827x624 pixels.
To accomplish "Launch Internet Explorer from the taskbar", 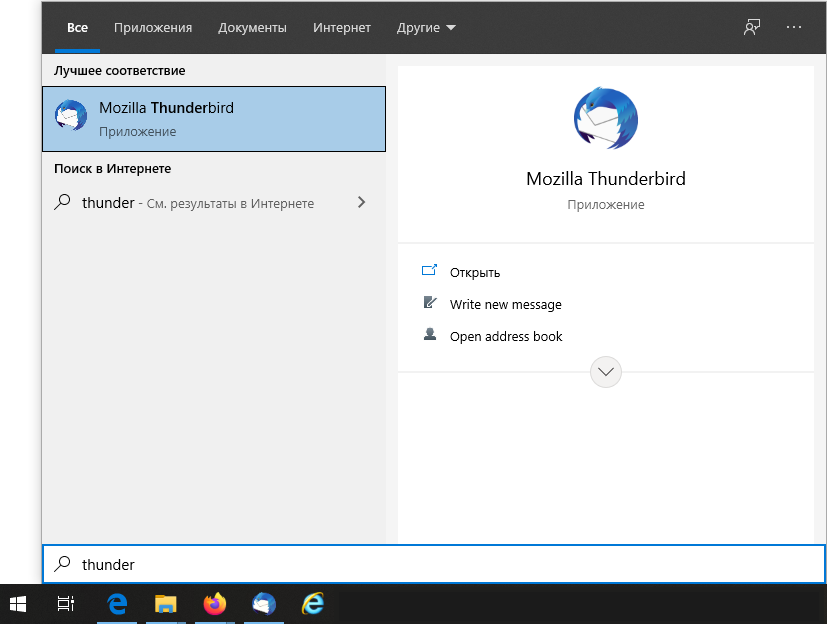I will pyautogui.click(x=313, y=603).
